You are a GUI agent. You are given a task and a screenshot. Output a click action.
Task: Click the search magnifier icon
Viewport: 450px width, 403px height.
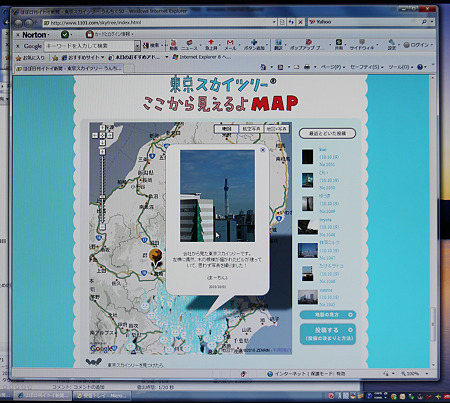click(x=424, y=22)
